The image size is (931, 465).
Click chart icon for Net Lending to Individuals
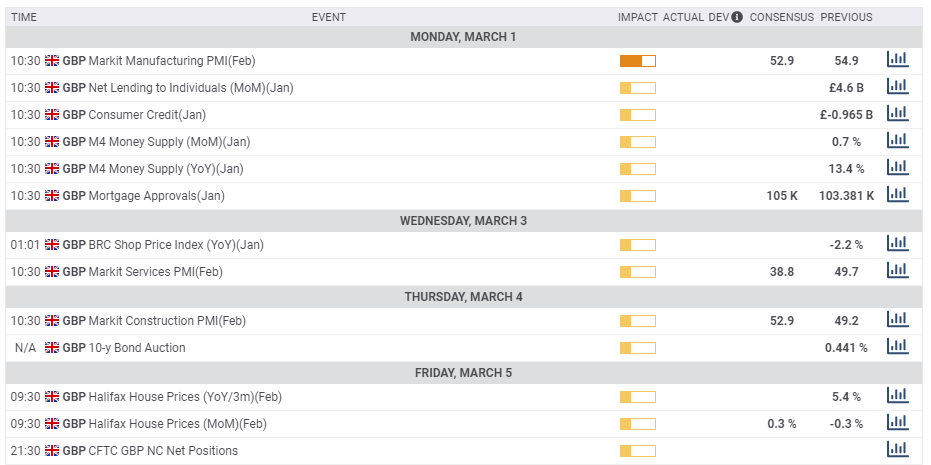pyautogui.click(x=897, y=87)
